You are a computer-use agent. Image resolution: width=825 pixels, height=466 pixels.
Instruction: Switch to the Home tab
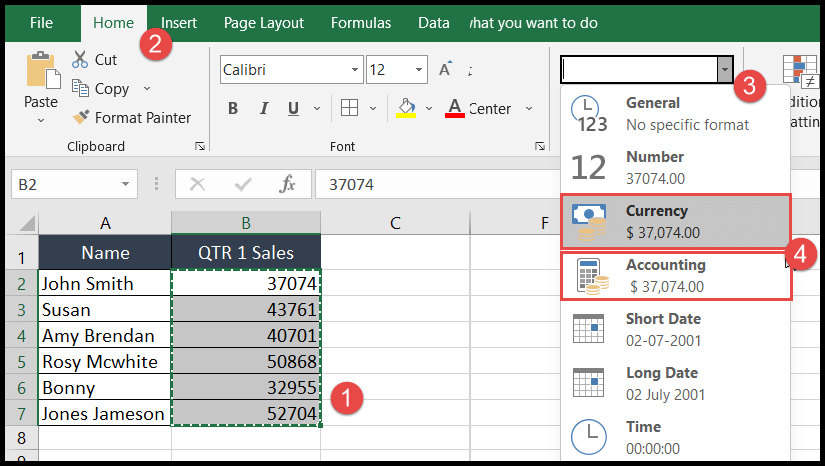tap(113, 23)
